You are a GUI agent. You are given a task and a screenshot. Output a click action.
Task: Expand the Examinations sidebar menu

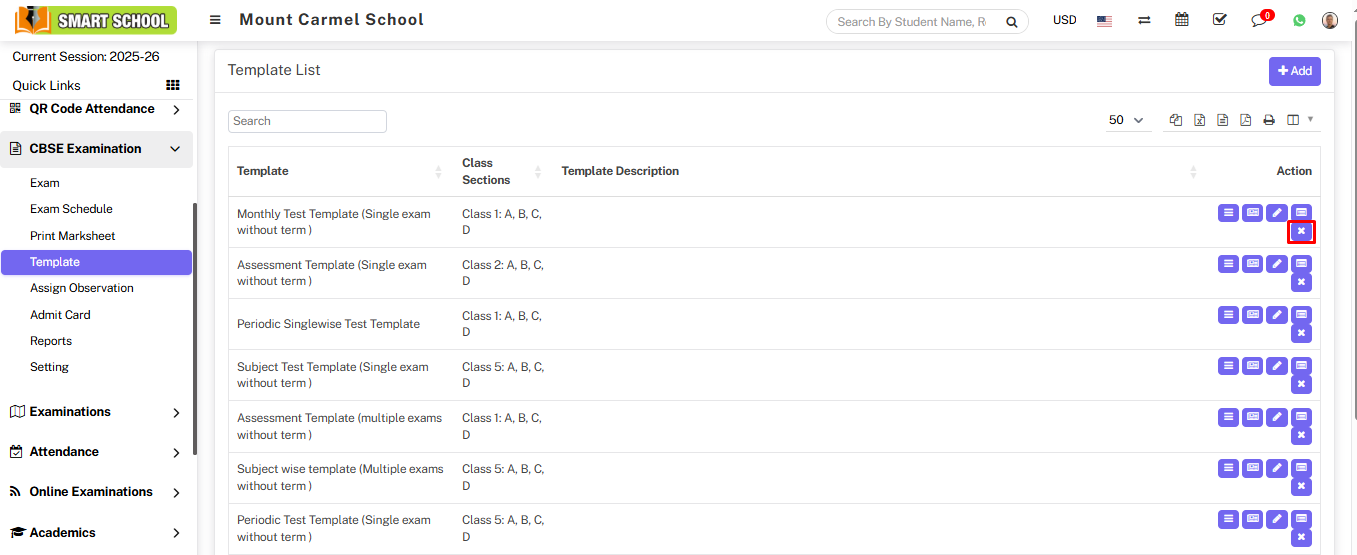point(96,412)
